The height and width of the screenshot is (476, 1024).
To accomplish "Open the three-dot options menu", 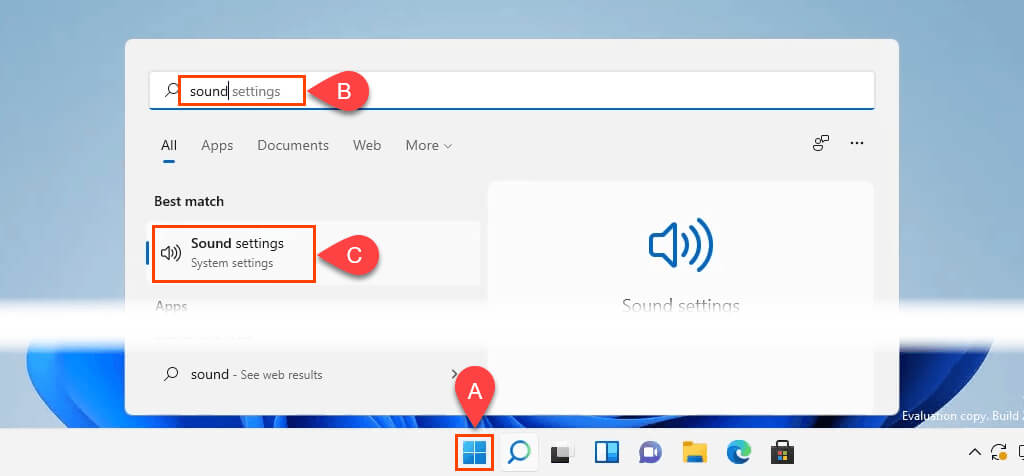I will [x=857, y=143].
